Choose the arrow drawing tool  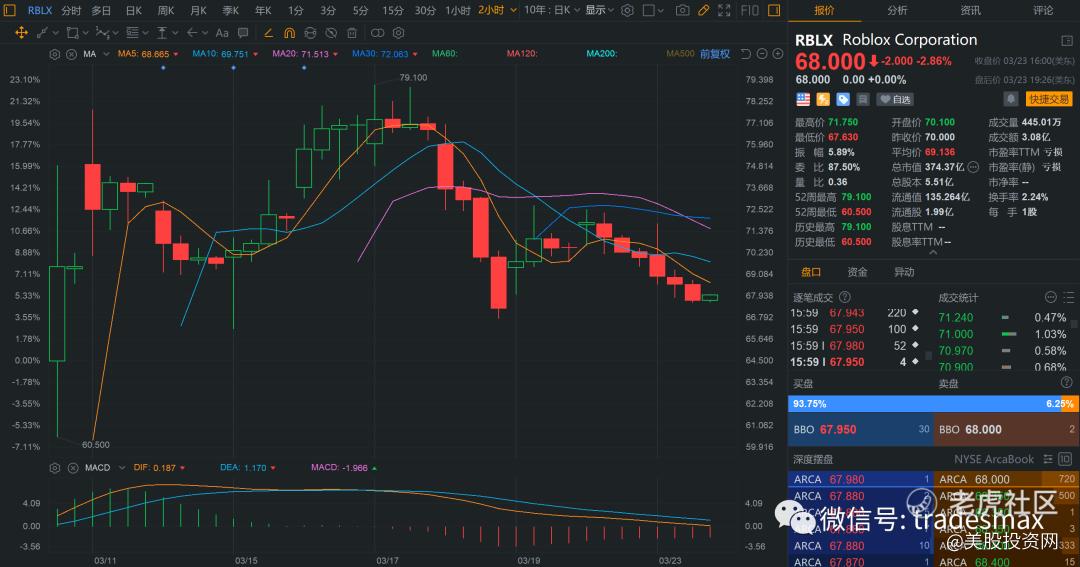coord(192,32)
